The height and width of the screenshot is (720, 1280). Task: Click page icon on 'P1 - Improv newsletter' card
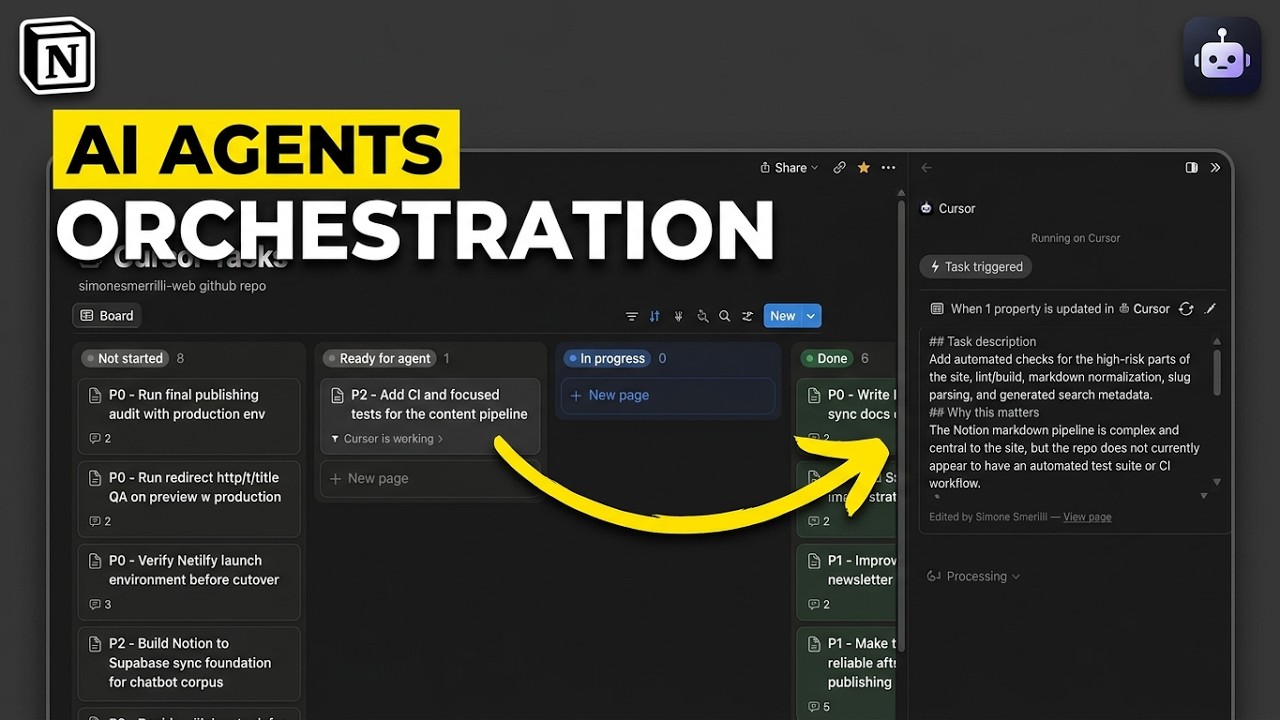coord(814,561)
